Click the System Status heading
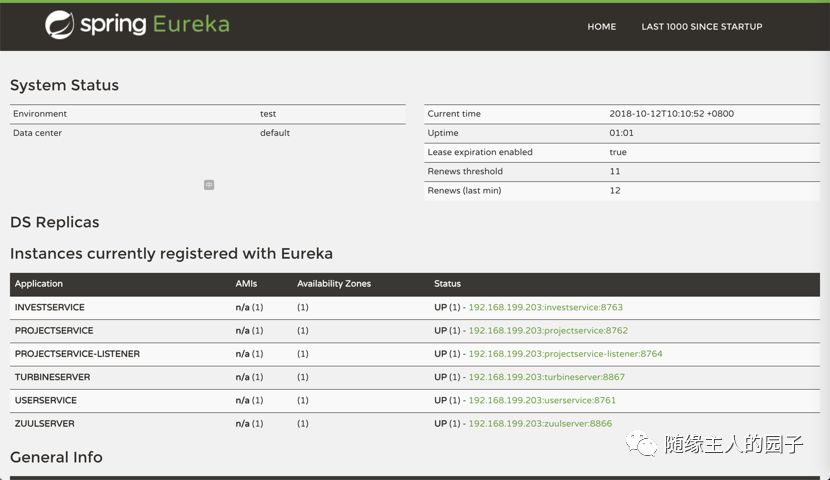The image size is (830, 480). tap(65, 85)
